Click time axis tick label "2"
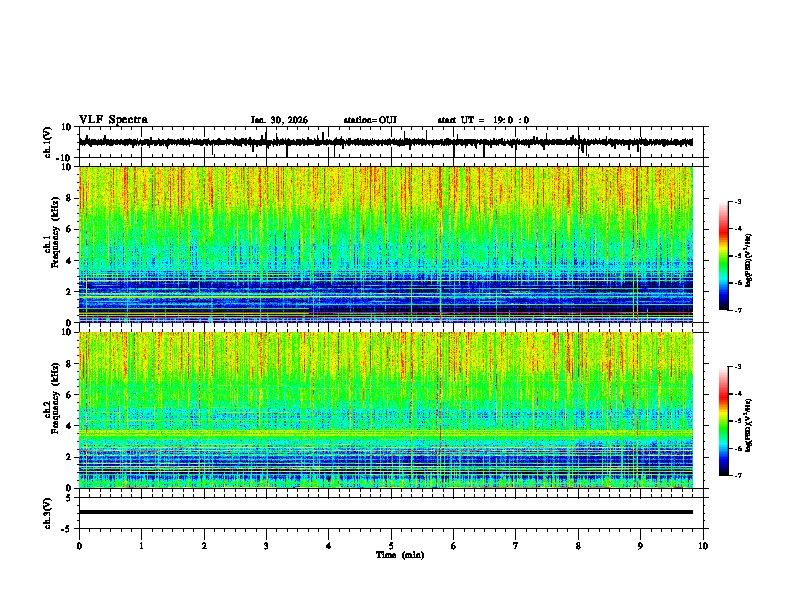This screenshot has height=612, width=792. pyautogui.click(x=204, y=546)
